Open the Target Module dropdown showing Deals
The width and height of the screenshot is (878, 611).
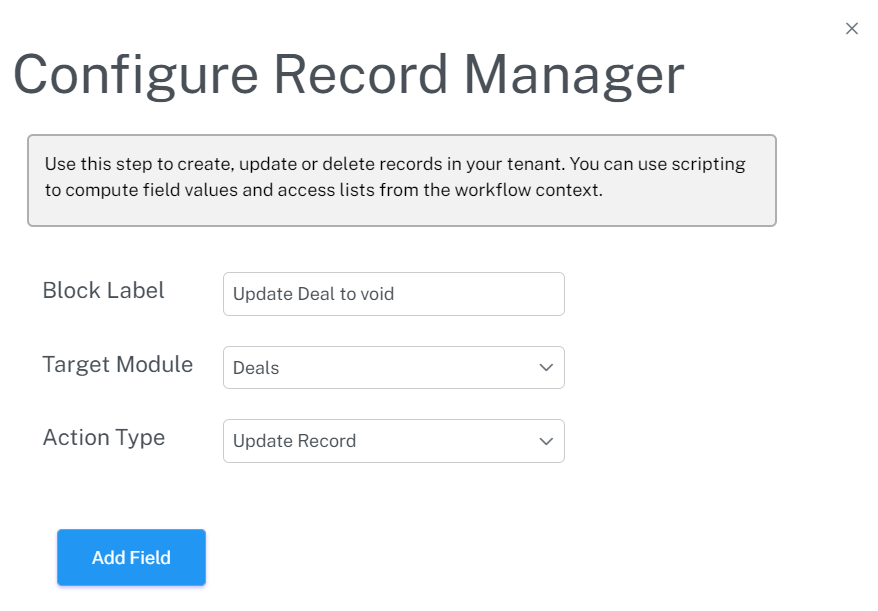pyautogui.click(x=393, y=368)
